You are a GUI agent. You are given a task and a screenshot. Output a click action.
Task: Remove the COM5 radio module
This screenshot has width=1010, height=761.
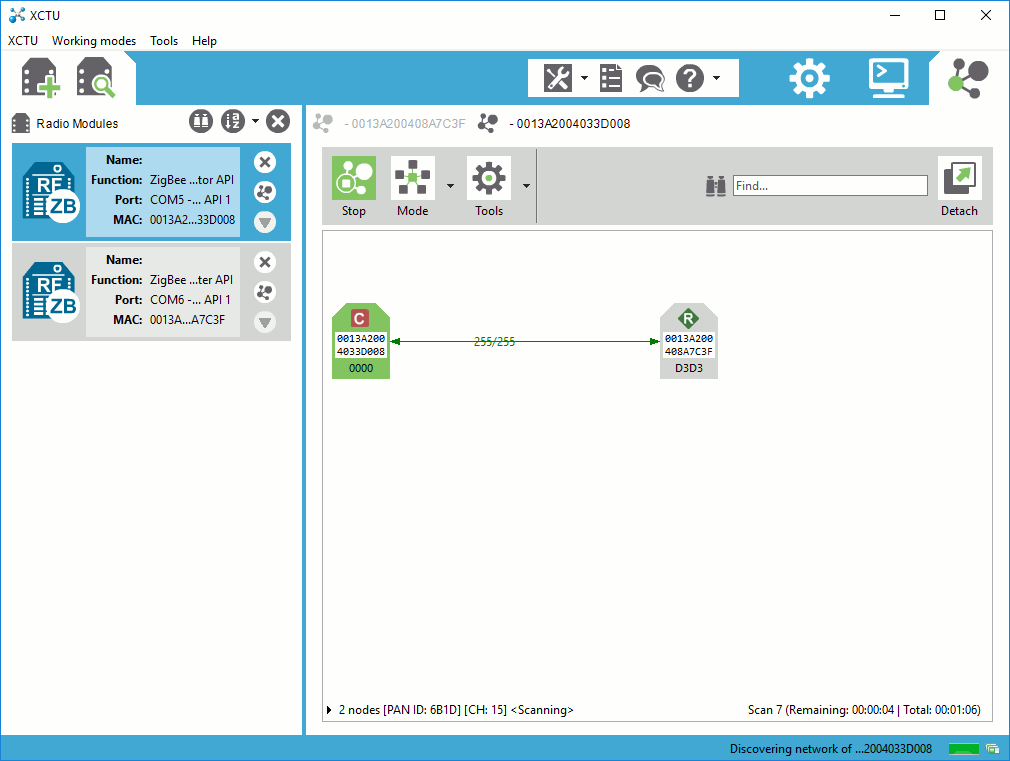pos(265,162)
